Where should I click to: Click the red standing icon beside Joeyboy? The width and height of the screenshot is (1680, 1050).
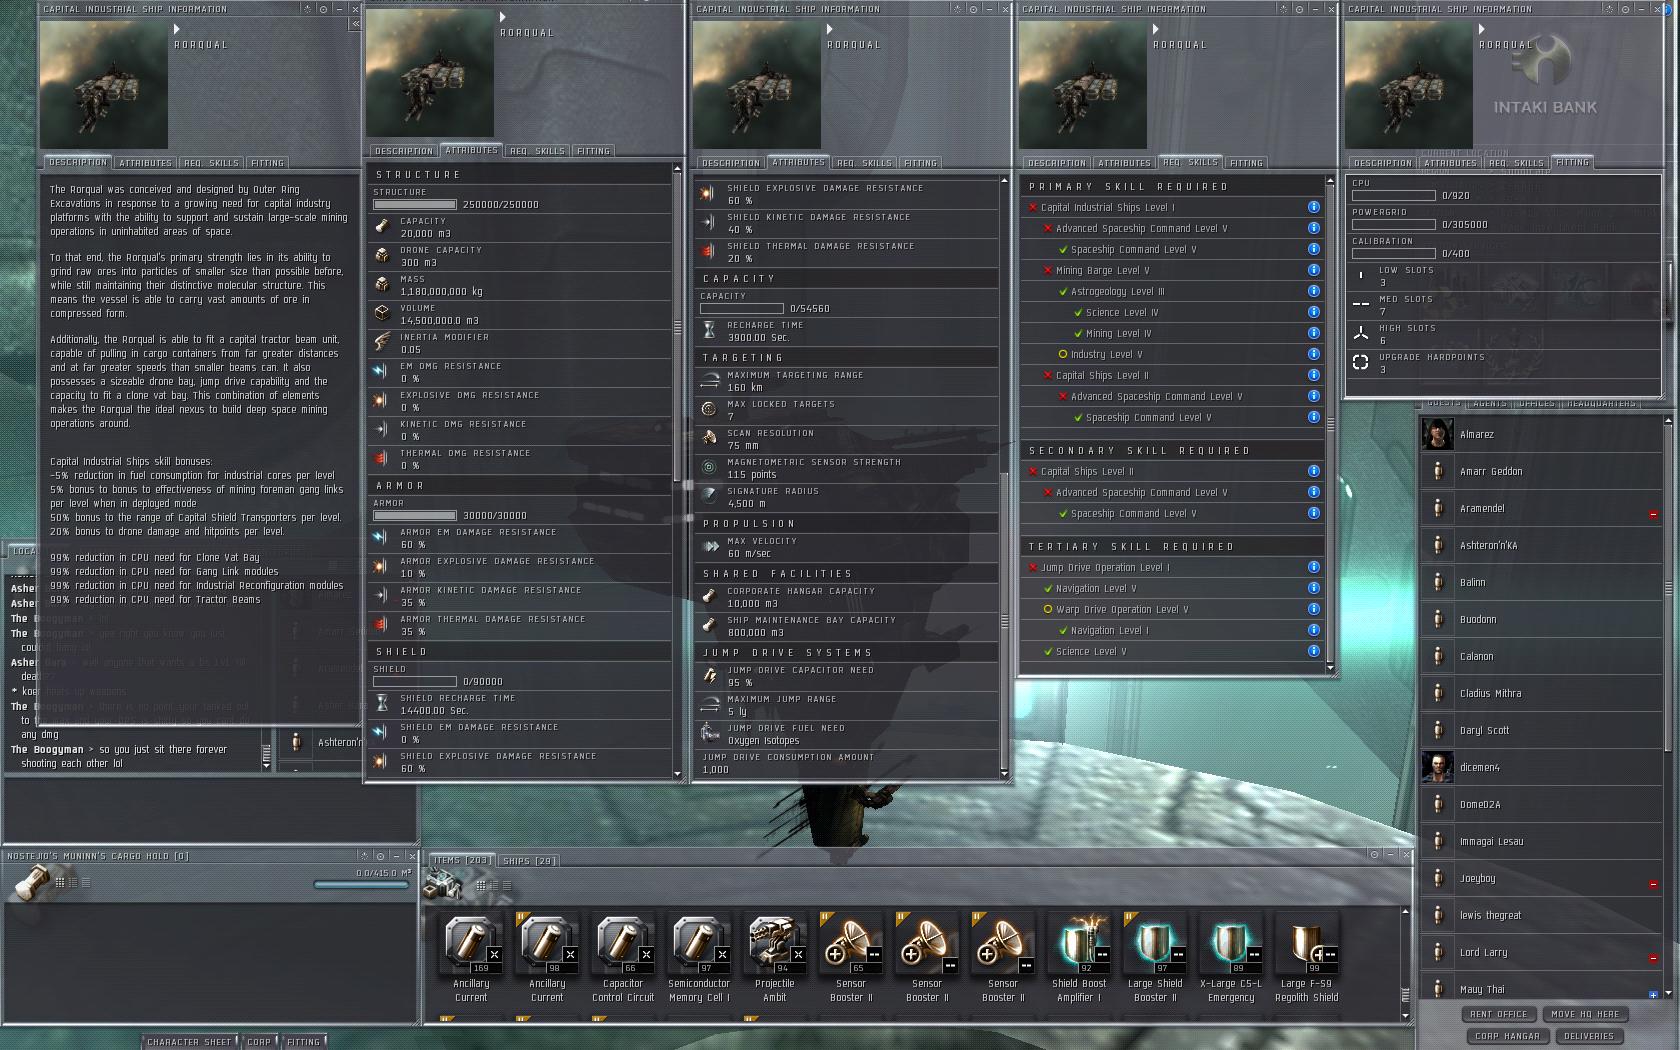click(x=1653, y=884)
